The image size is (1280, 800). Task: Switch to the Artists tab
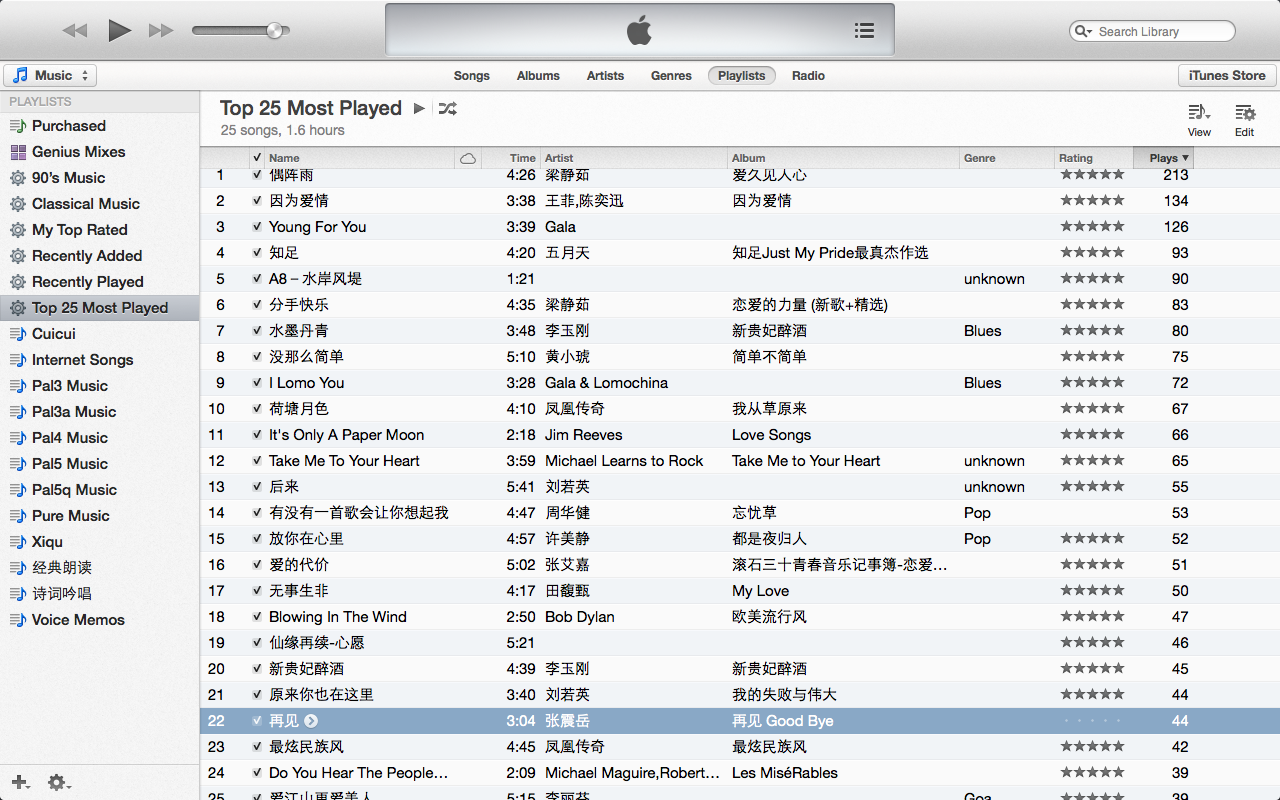605,75
